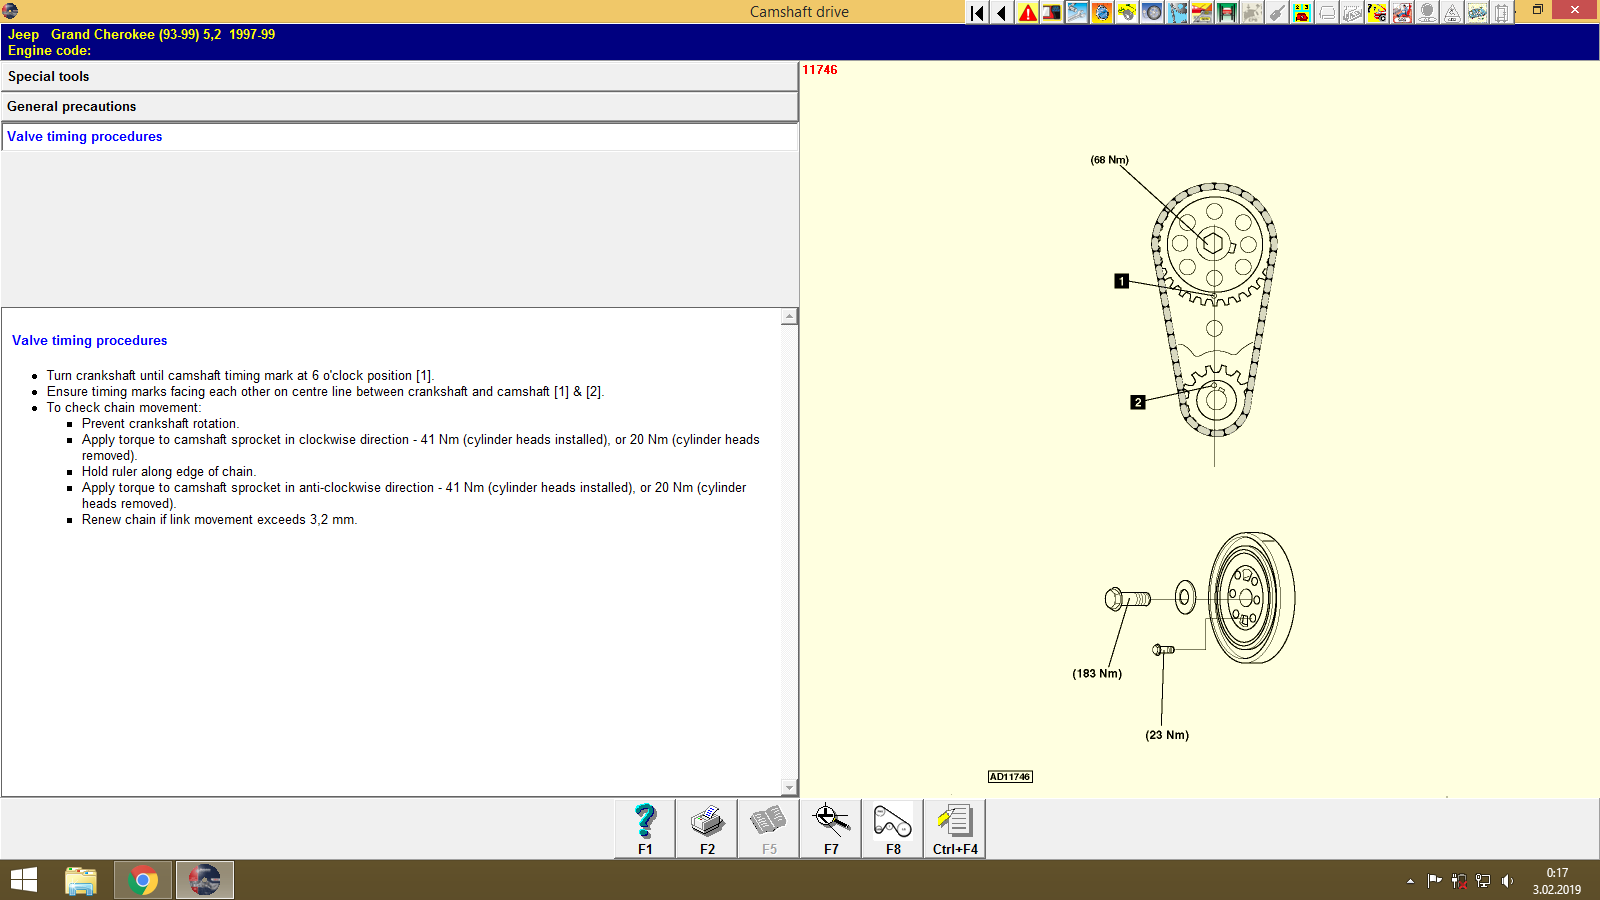The height and width of the screenshot is (900, 1600).
Task: Show the camshaft drive belt diagram (F8)
Action: pos(891,828)
